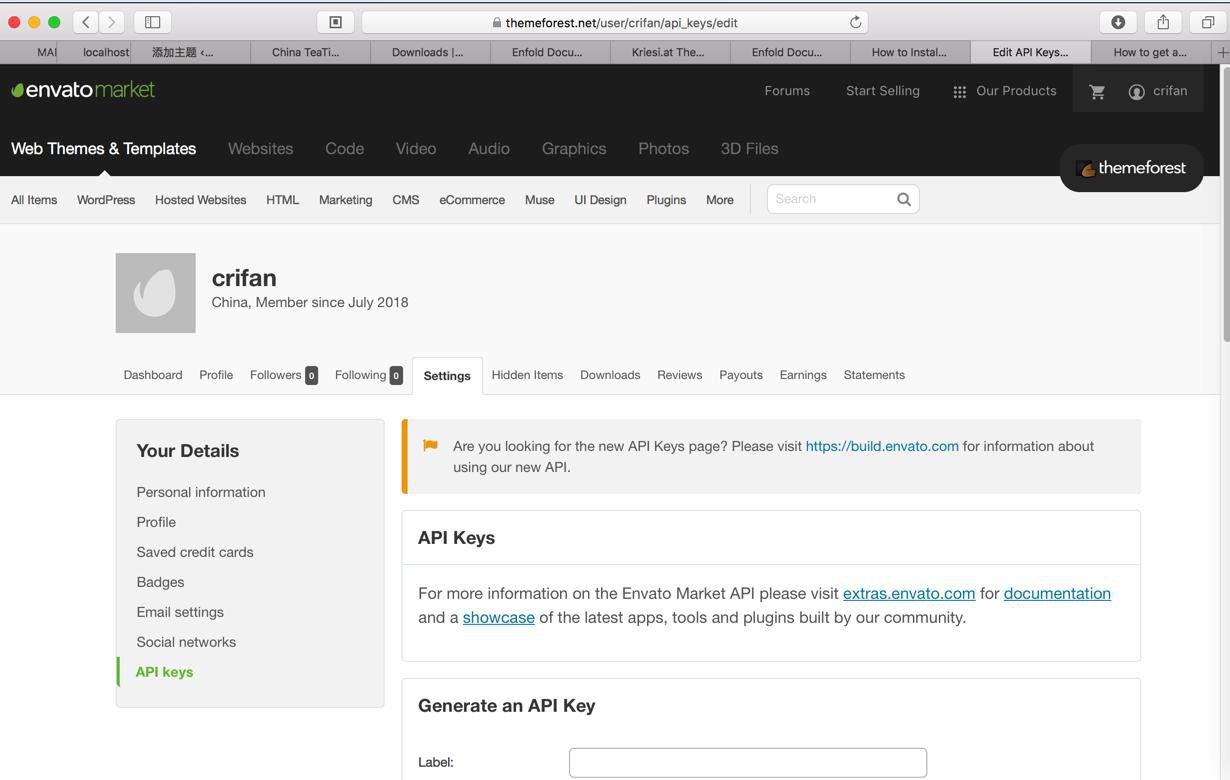Go forward with Safari forward arrow
The height and width of the screenshot is (780, 1230).
pyautogui.click(x=112, y=22)
